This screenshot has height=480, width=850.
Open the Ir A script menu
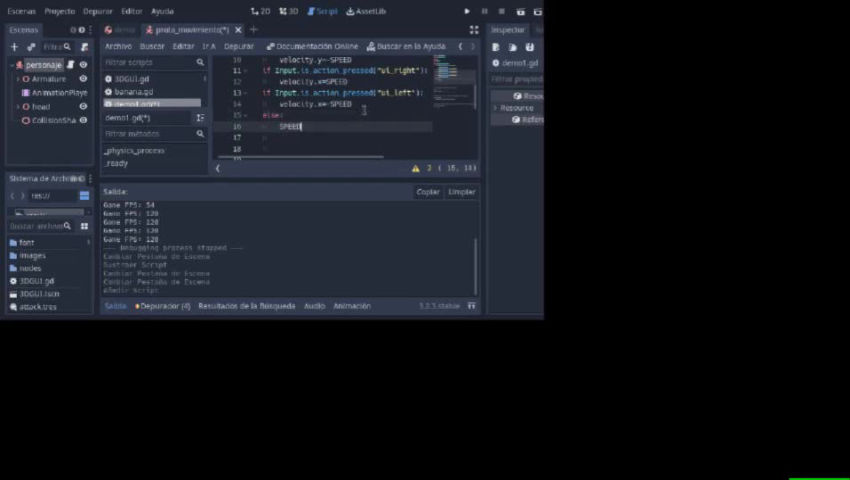[x=209, y=47]
